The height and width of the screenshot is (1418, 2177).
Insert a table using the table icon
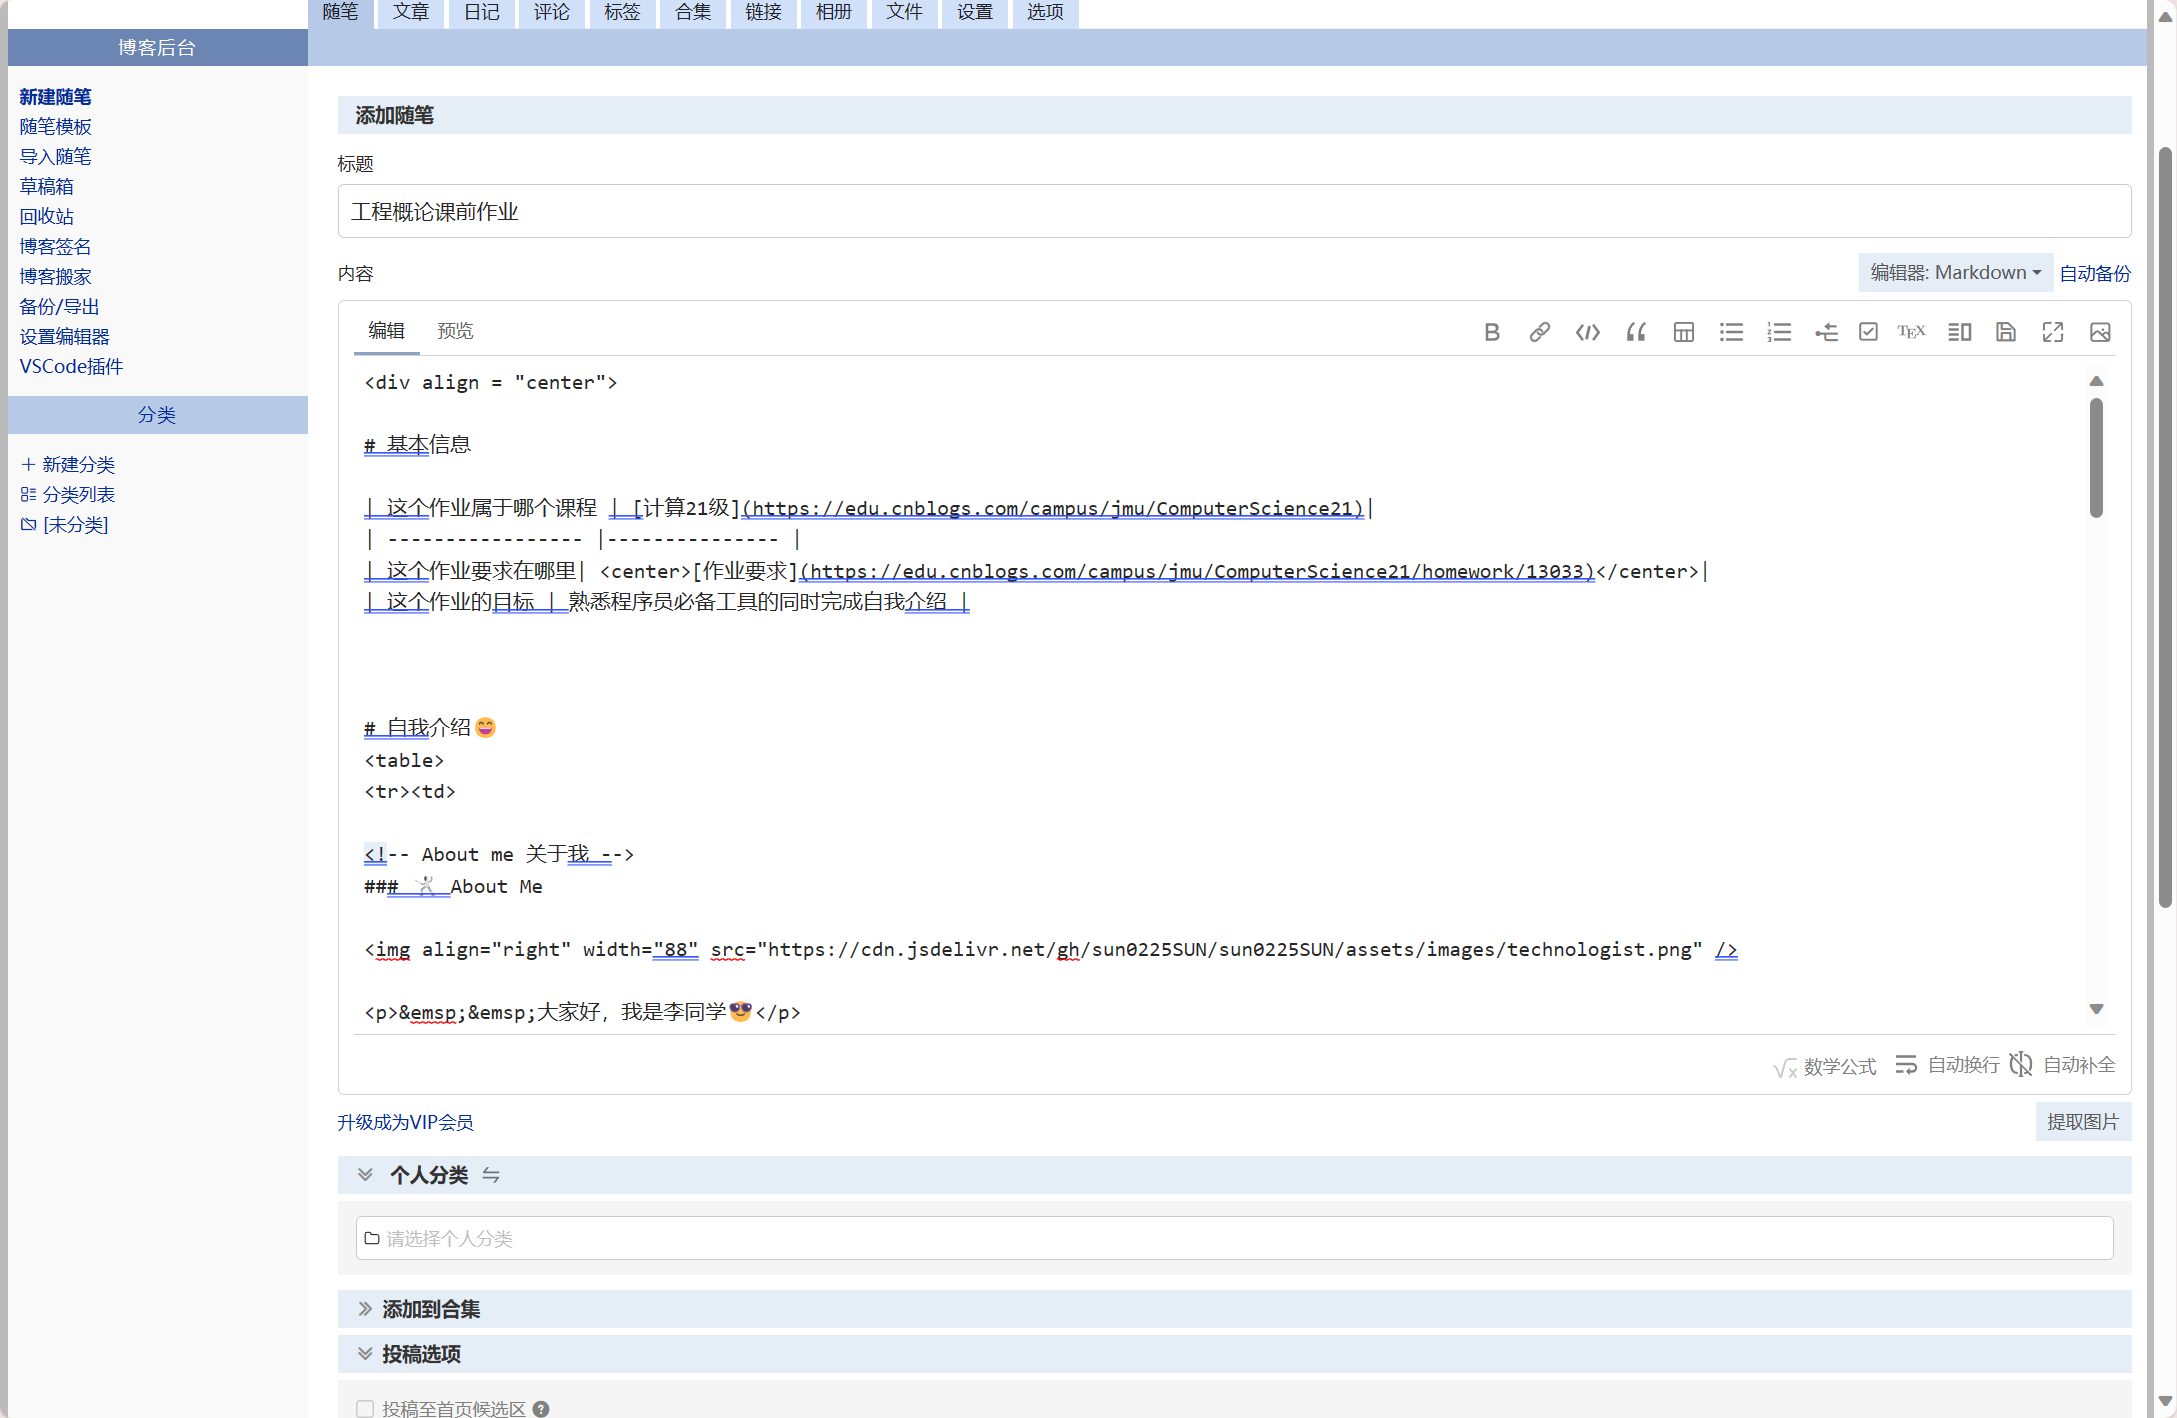pyautogui.click(x=1683, y=332)
